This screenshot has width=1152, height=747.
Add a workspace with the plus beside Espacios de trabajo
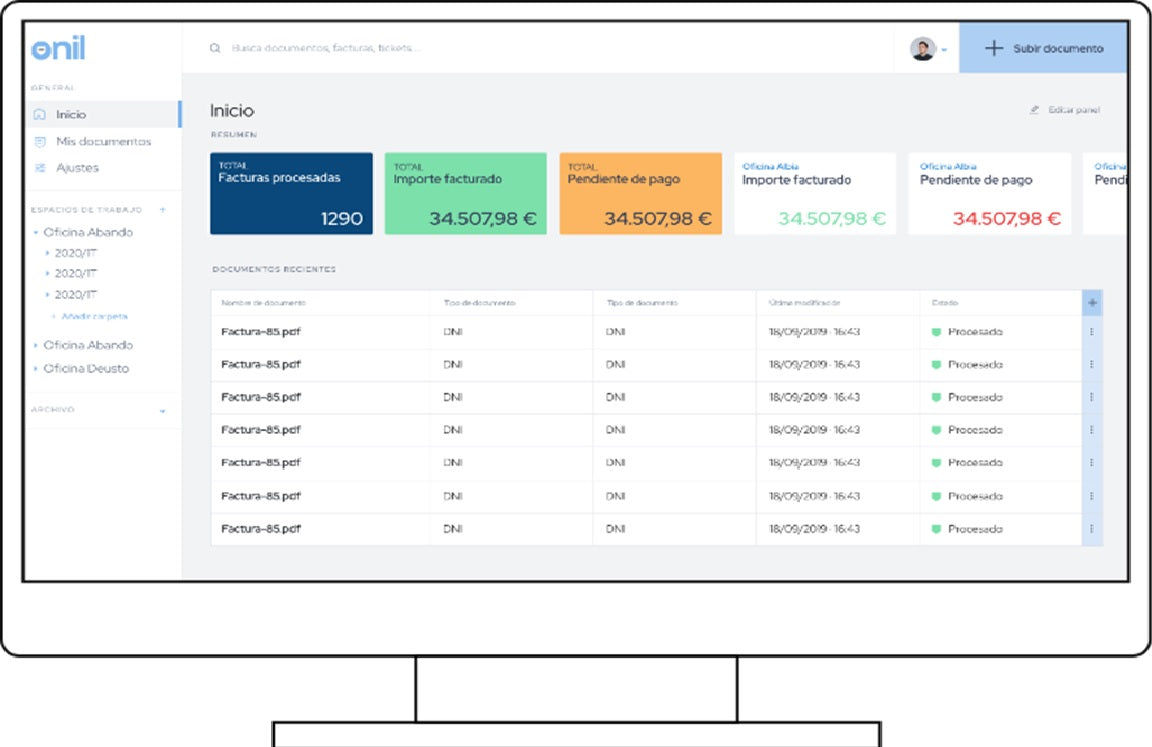pos(163,210)
